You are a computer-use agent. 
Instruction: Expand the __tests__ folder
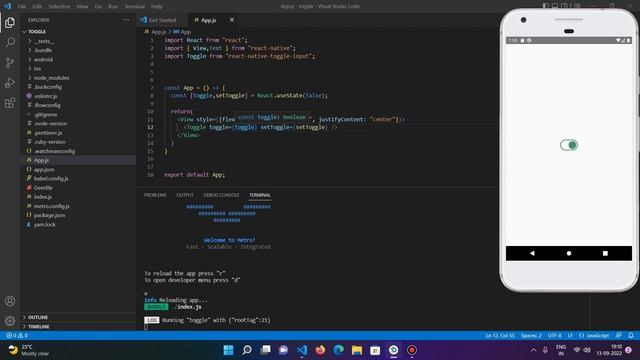(x=44, y=41)
